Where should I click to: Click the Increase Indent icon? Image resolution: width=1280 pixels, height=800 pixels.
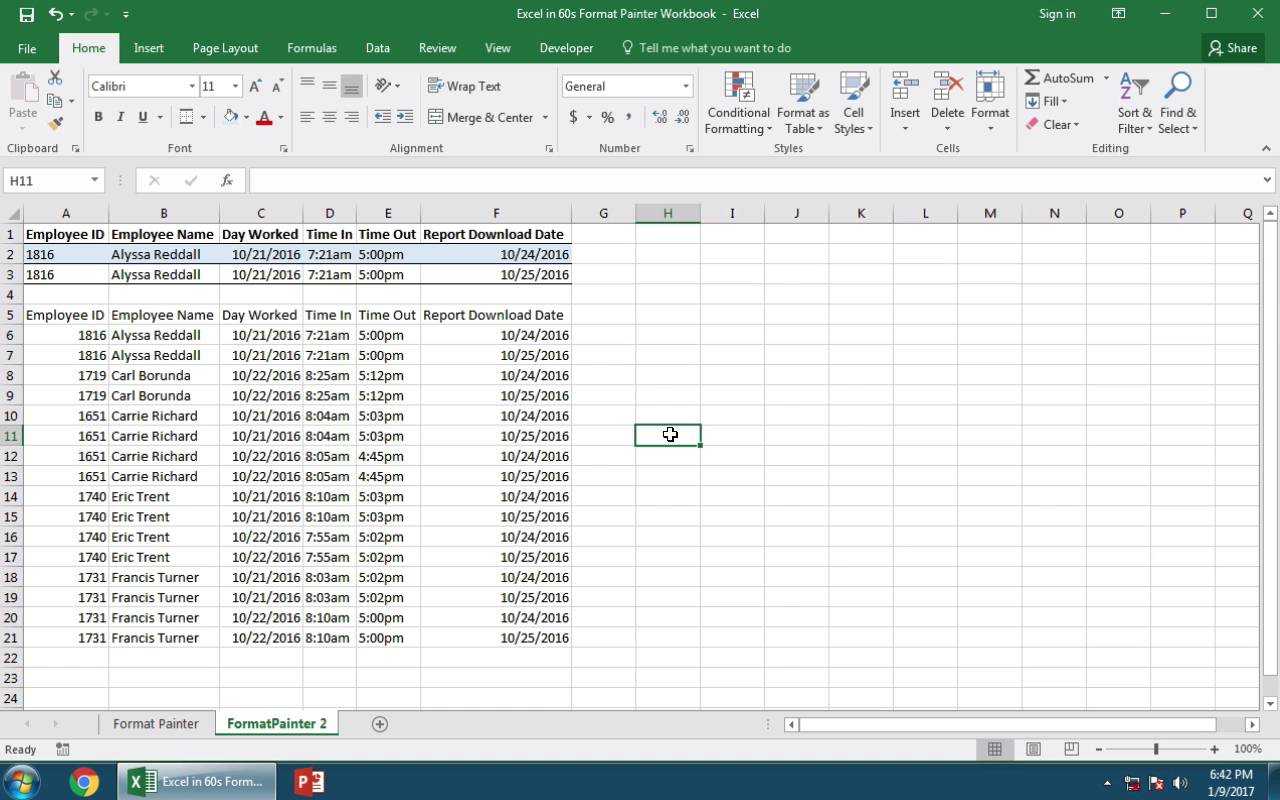(405, 117)
